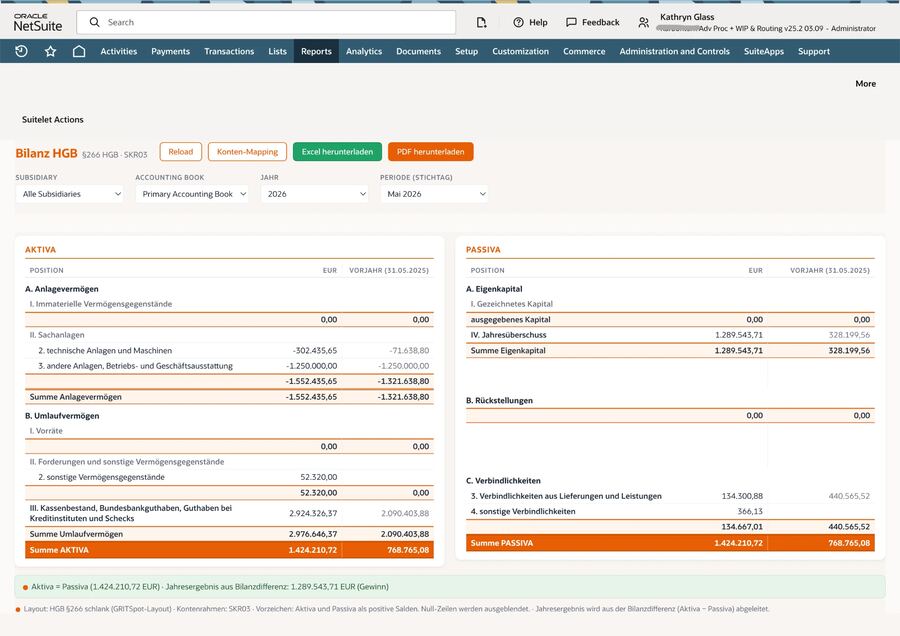Click 'A. Anlagevermögen' row
This screenshot has height=636, width=900.
229,289
